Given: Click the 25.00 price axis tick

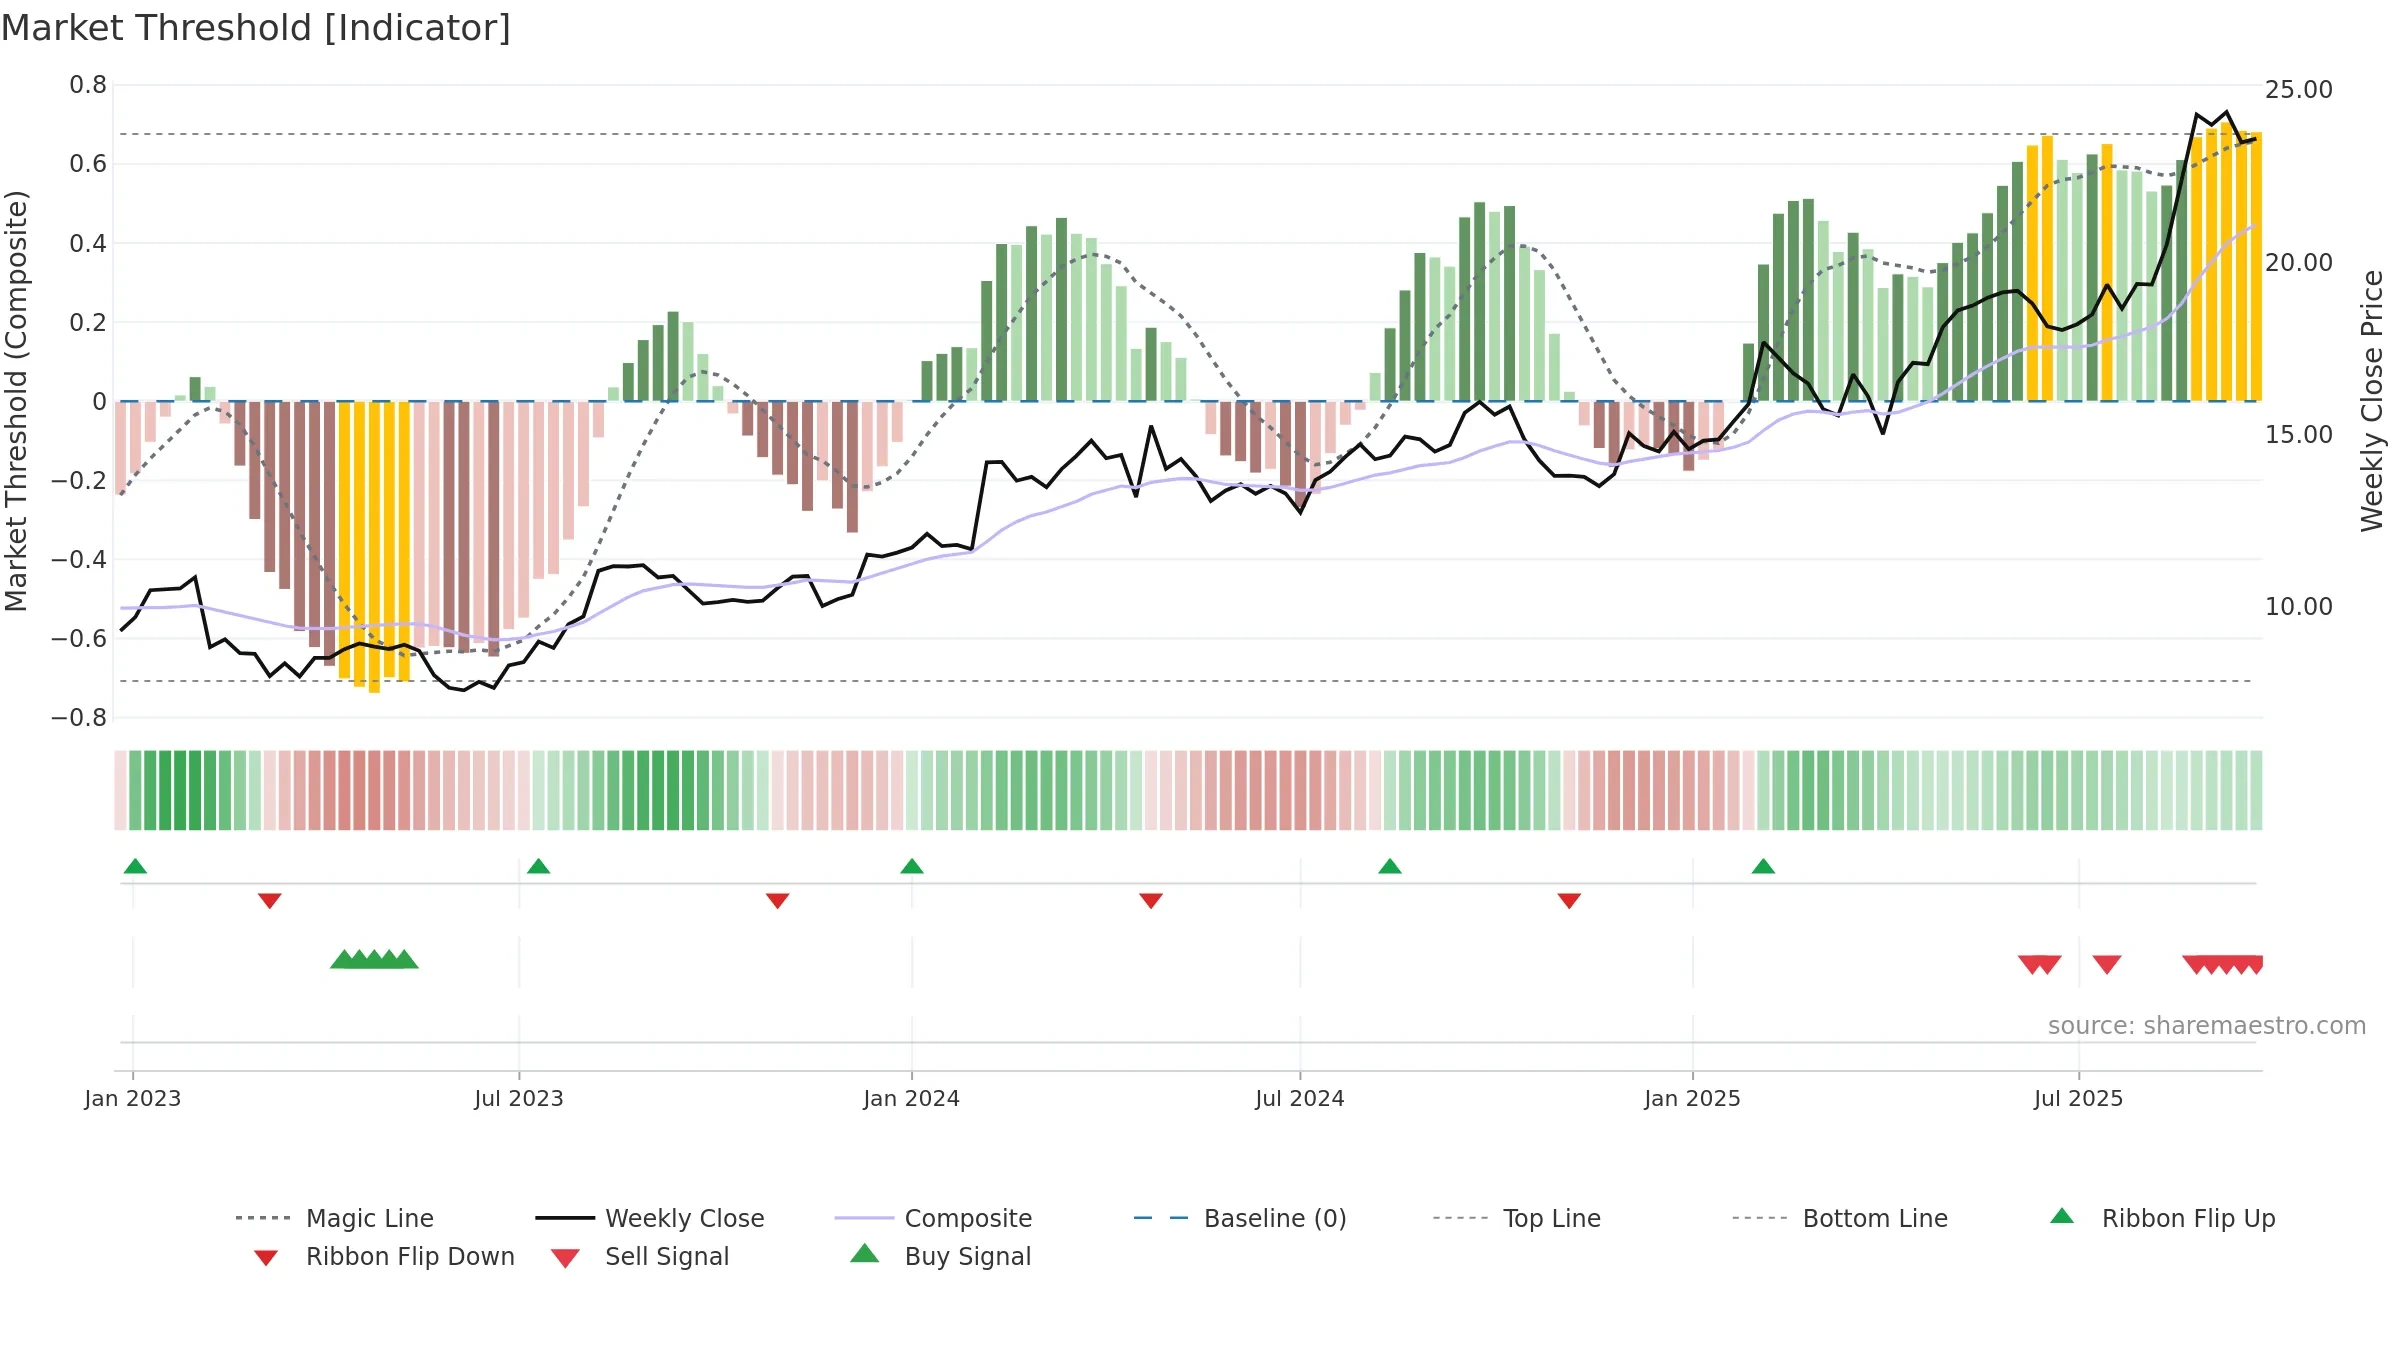Looking at the screenshot, I should pyautogui.click(x=2299, y=90).
